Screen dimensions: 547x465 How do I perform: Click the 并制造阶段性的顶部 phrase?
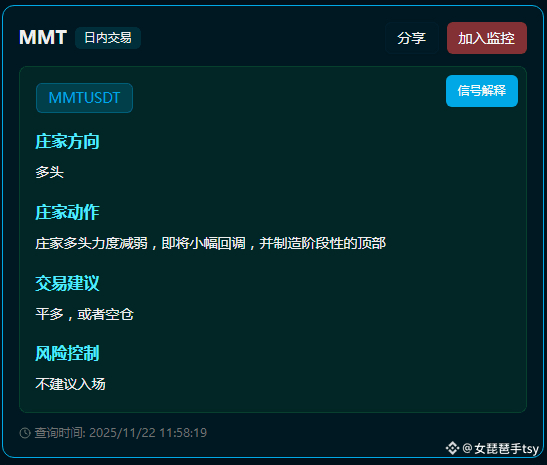click(323, 243)
